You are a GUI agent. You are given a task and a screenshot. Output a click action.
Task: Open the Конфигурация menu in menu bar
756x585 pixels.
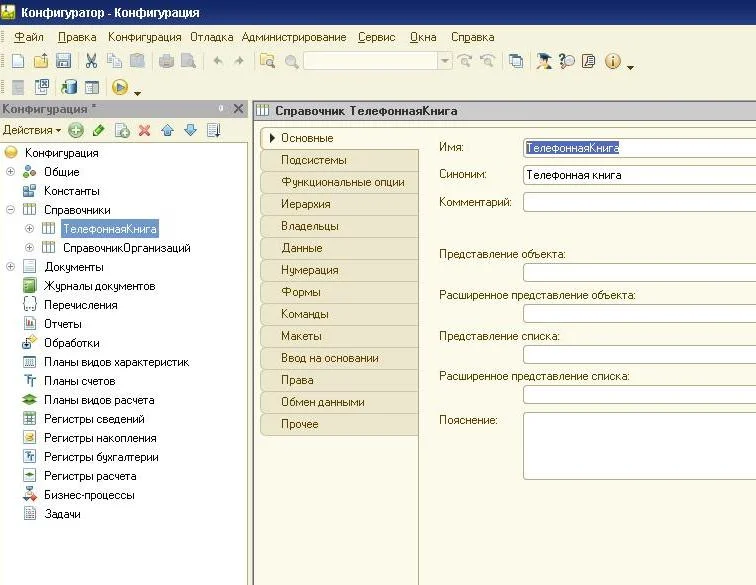(144, 37)
